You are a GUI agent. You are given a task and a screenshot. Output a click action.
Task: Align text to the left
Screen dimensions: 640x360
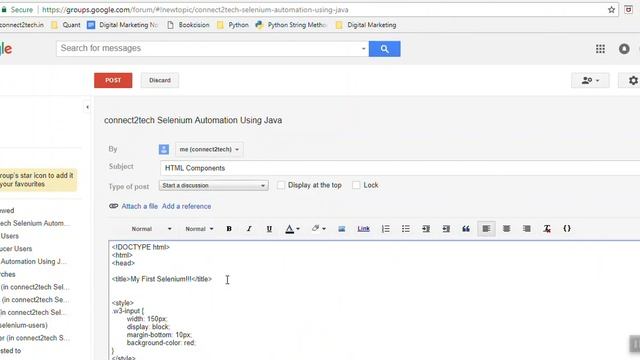coord(486,229)
